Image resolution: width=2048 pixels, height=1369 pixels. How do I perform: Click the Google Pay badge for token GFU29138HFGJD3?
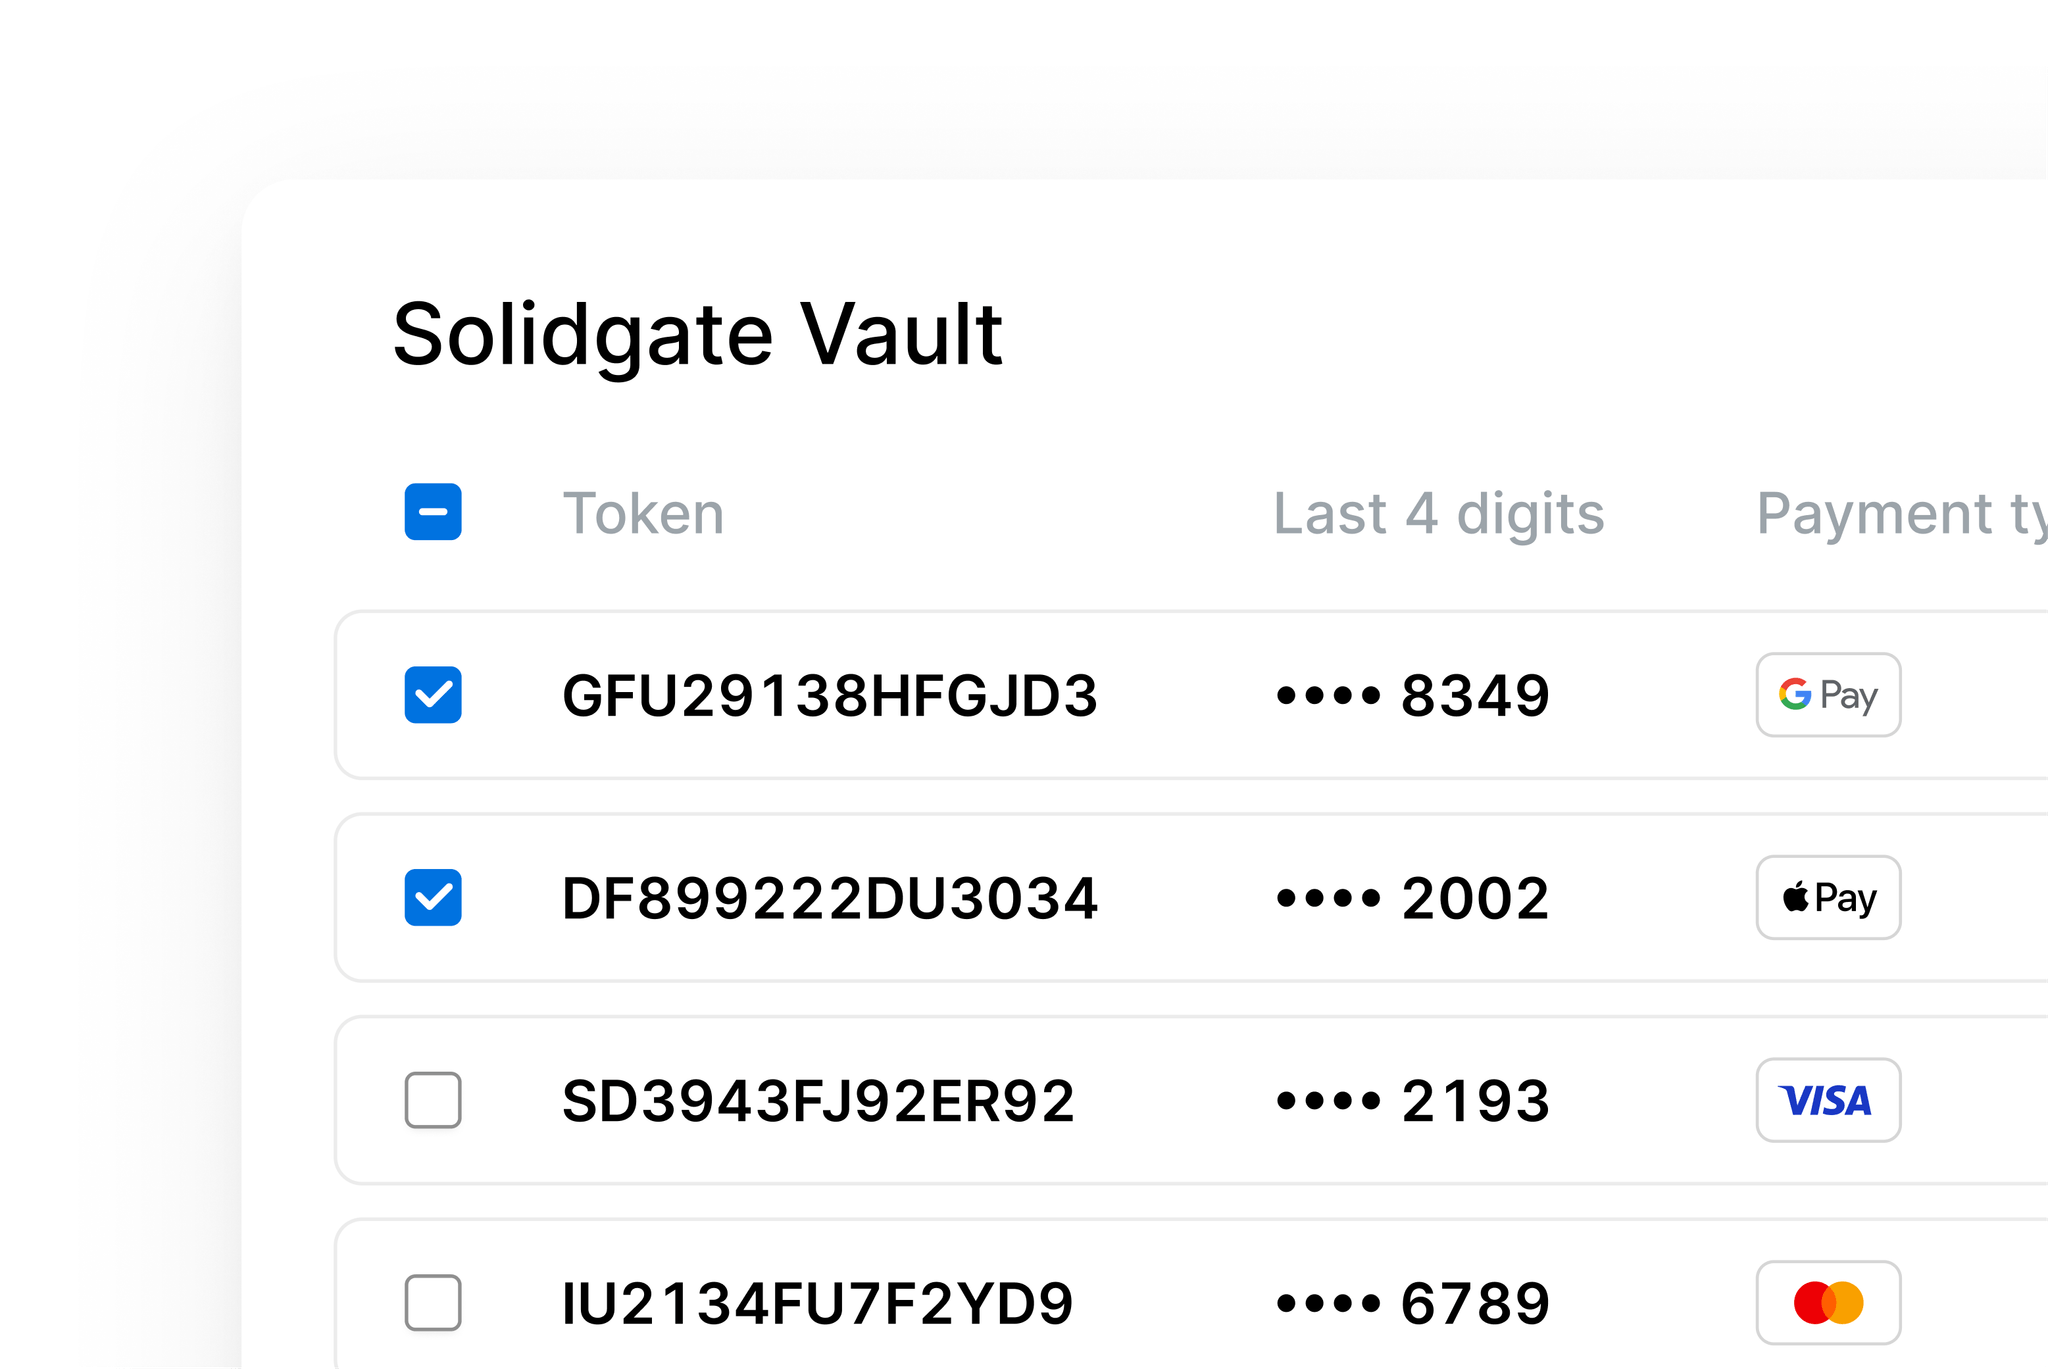[x=1828, y=695]
